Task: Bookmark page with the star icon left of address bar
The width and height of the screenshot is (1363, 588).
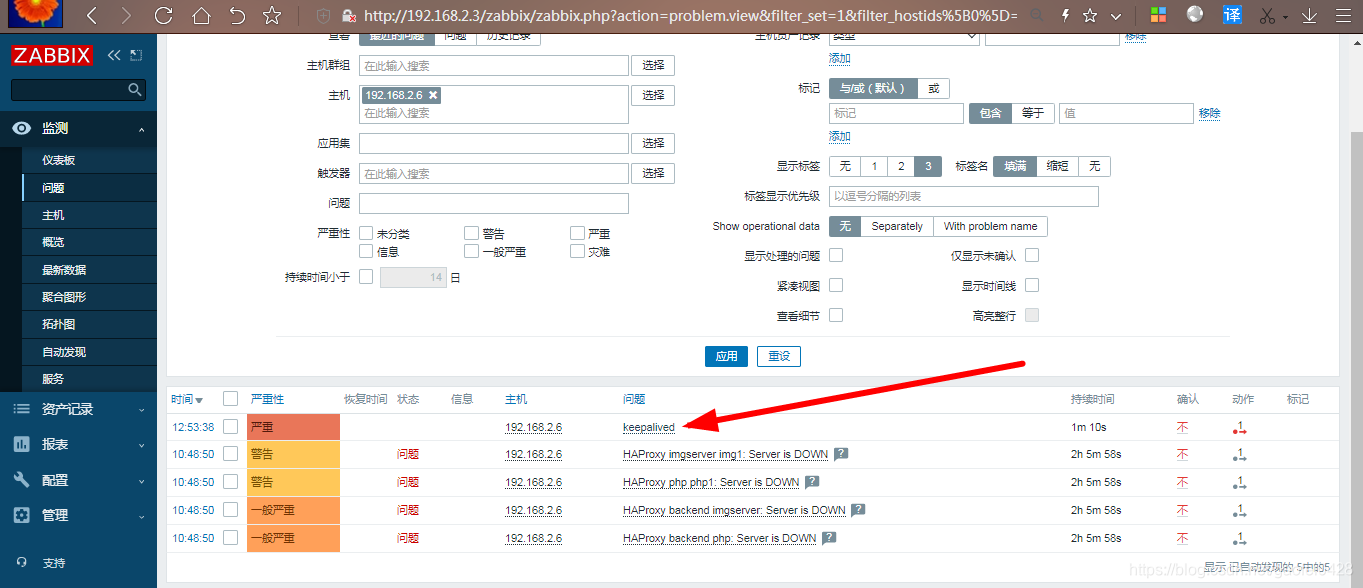Action: 272,16
